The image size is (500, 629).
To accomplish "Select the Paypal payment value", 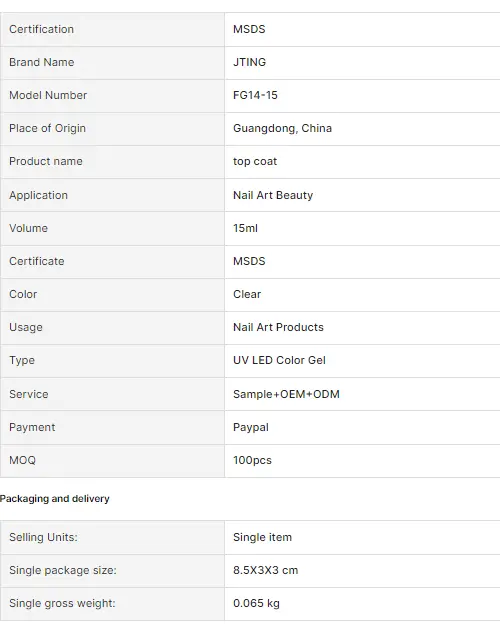I will pyautogui.click(x=251, y=427).
